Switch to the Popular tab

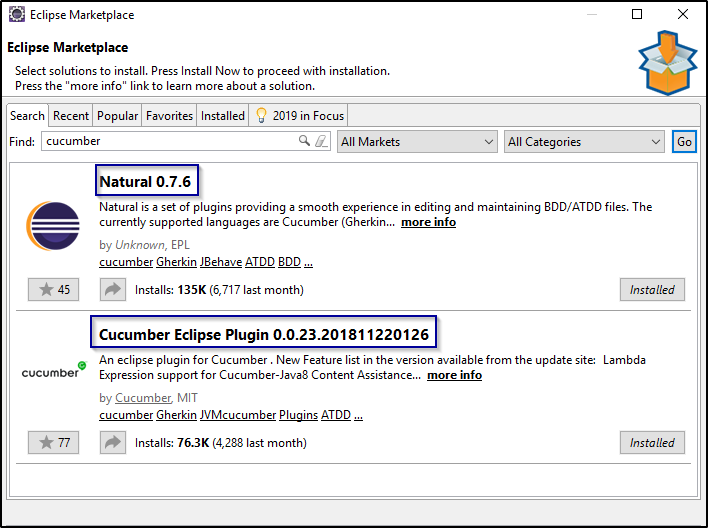tap(118, 116)
